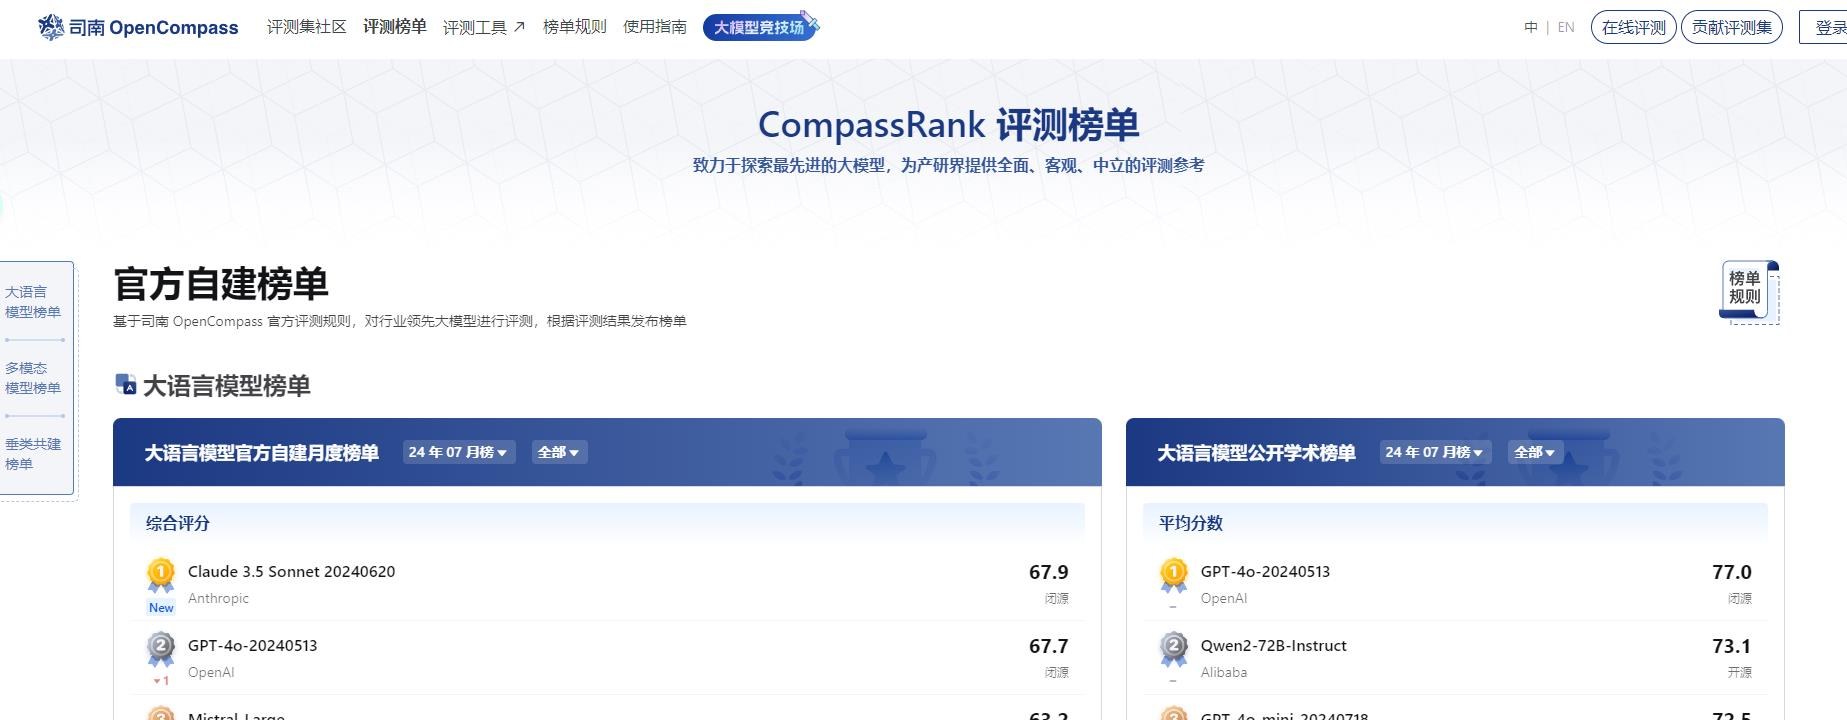Screen dimensions: 1847x720
Task: Open 24年07月榜 dropdown in monthly leaderboard
Action: [459, 452]
